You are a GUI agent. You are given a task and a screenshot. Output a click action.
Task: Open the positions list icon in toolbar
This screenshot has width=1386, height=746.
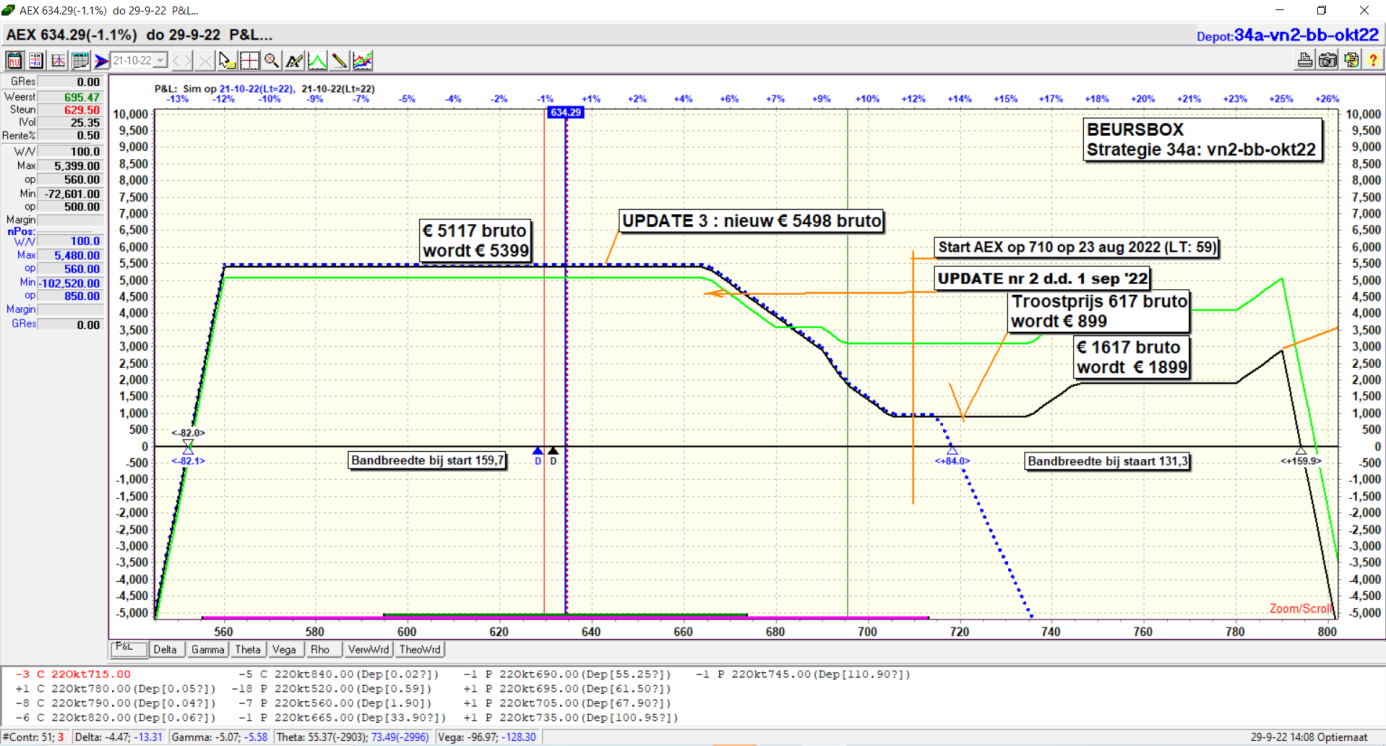(x=36, y=60)
